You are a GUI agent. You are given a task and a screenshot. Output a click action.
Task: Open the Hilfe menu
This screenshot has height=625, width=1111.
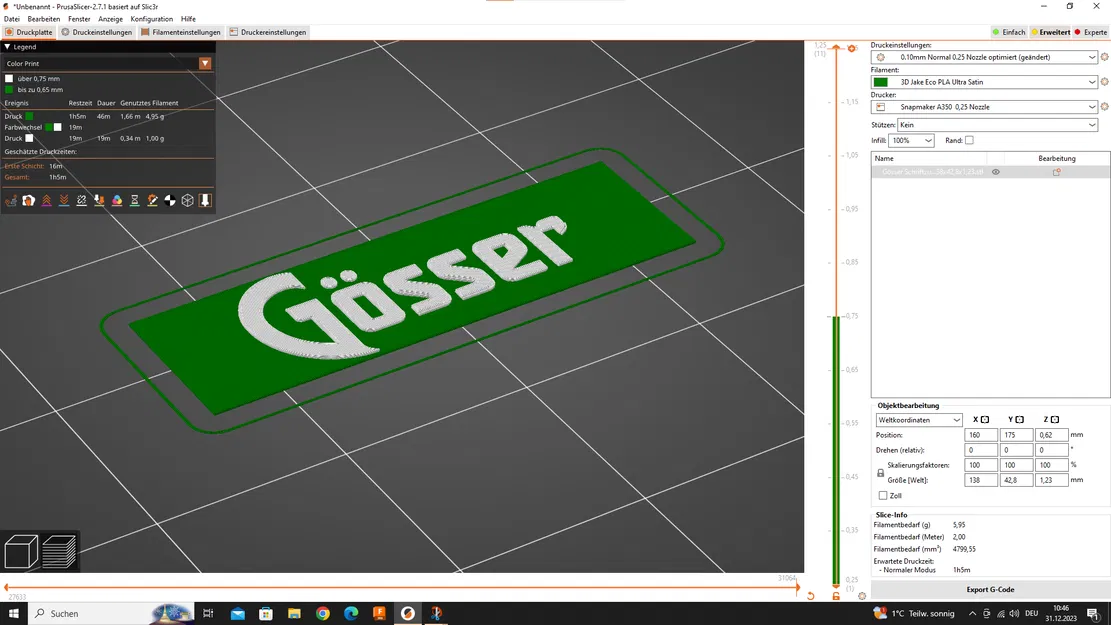tap(188, 19)
